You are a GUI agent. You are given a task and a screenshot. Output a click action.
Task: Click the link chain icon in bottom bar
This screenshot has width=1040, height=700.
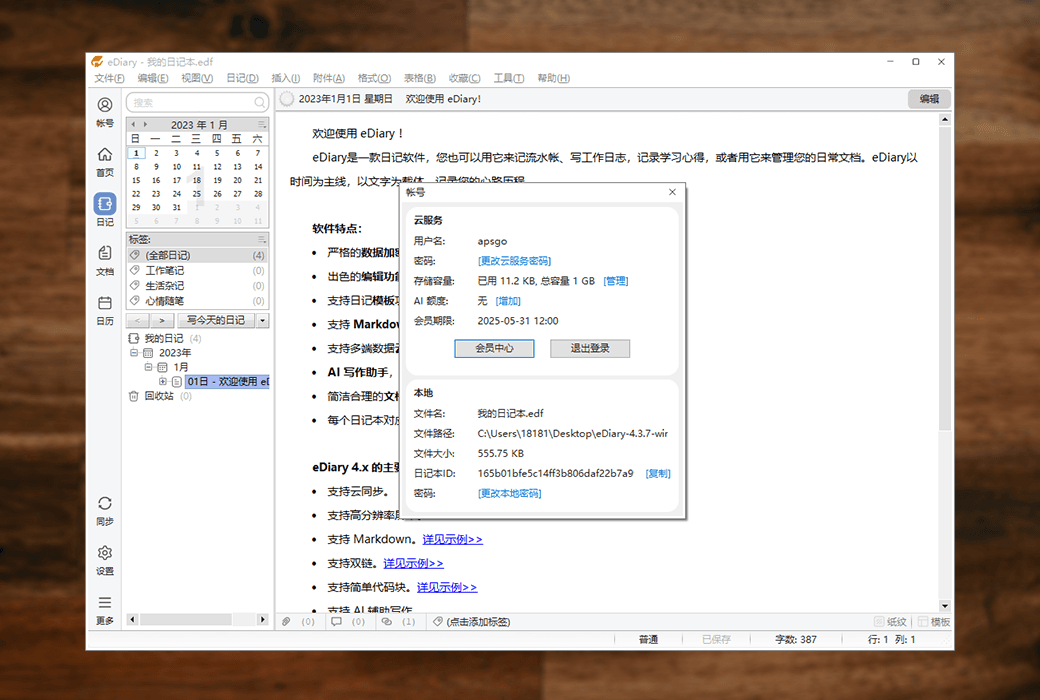(x=387, y=622)
